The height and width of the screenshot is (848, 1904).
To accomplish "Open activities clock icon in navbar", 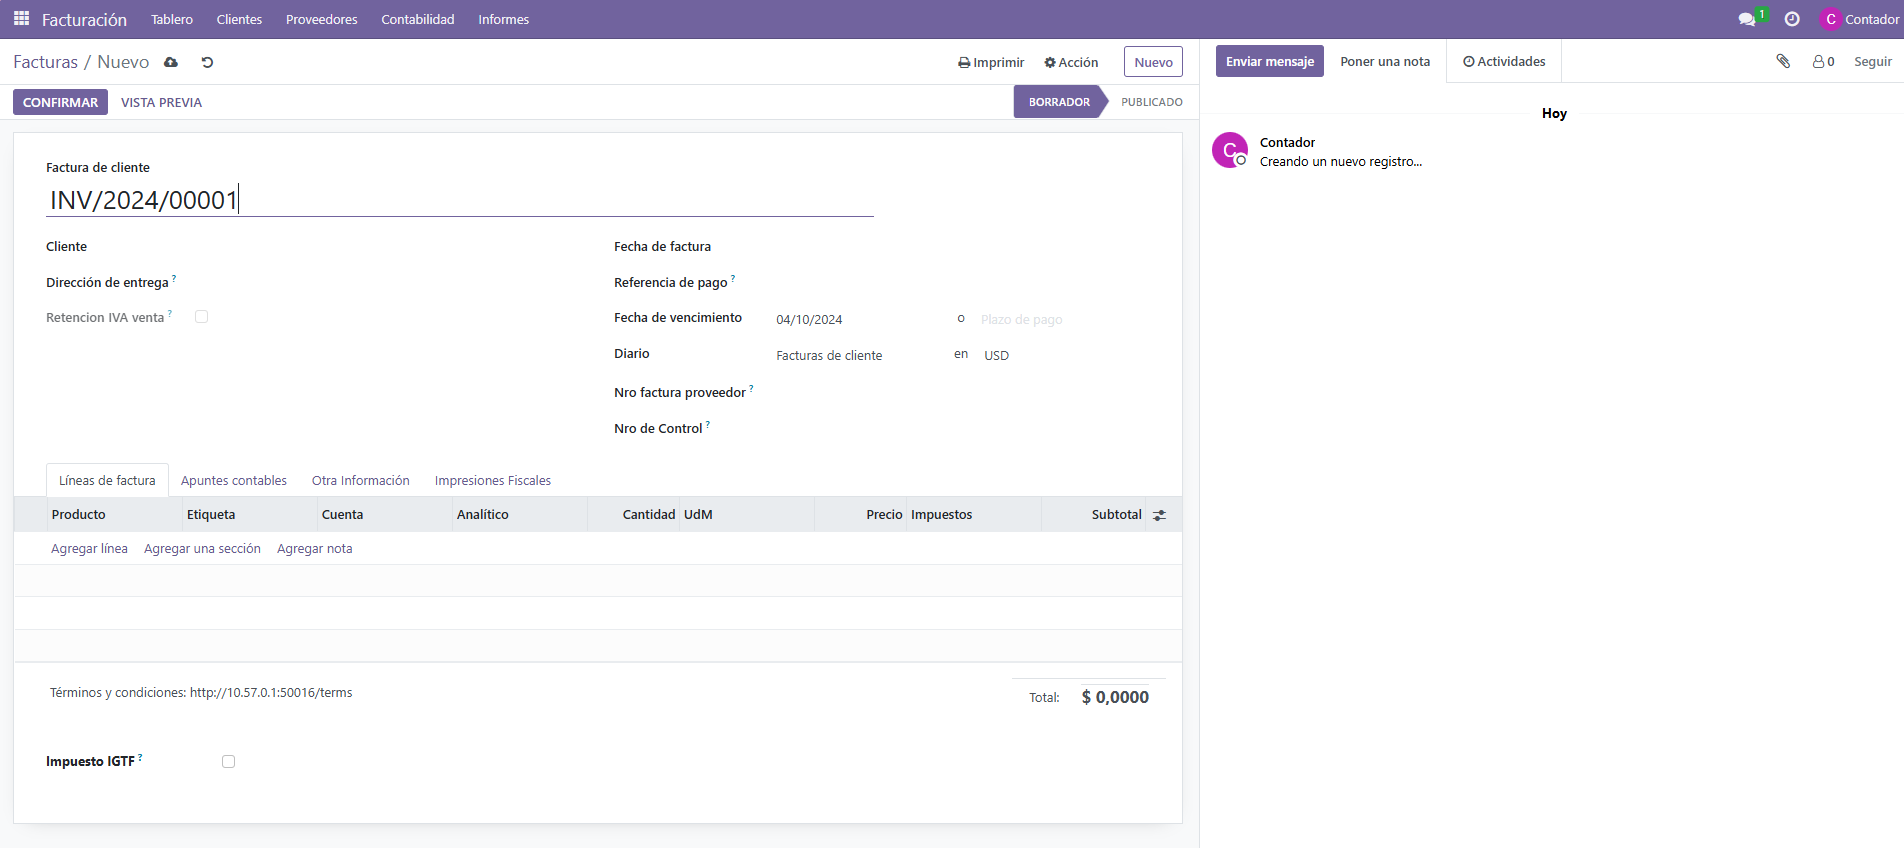I will [x=1792, y=19].
